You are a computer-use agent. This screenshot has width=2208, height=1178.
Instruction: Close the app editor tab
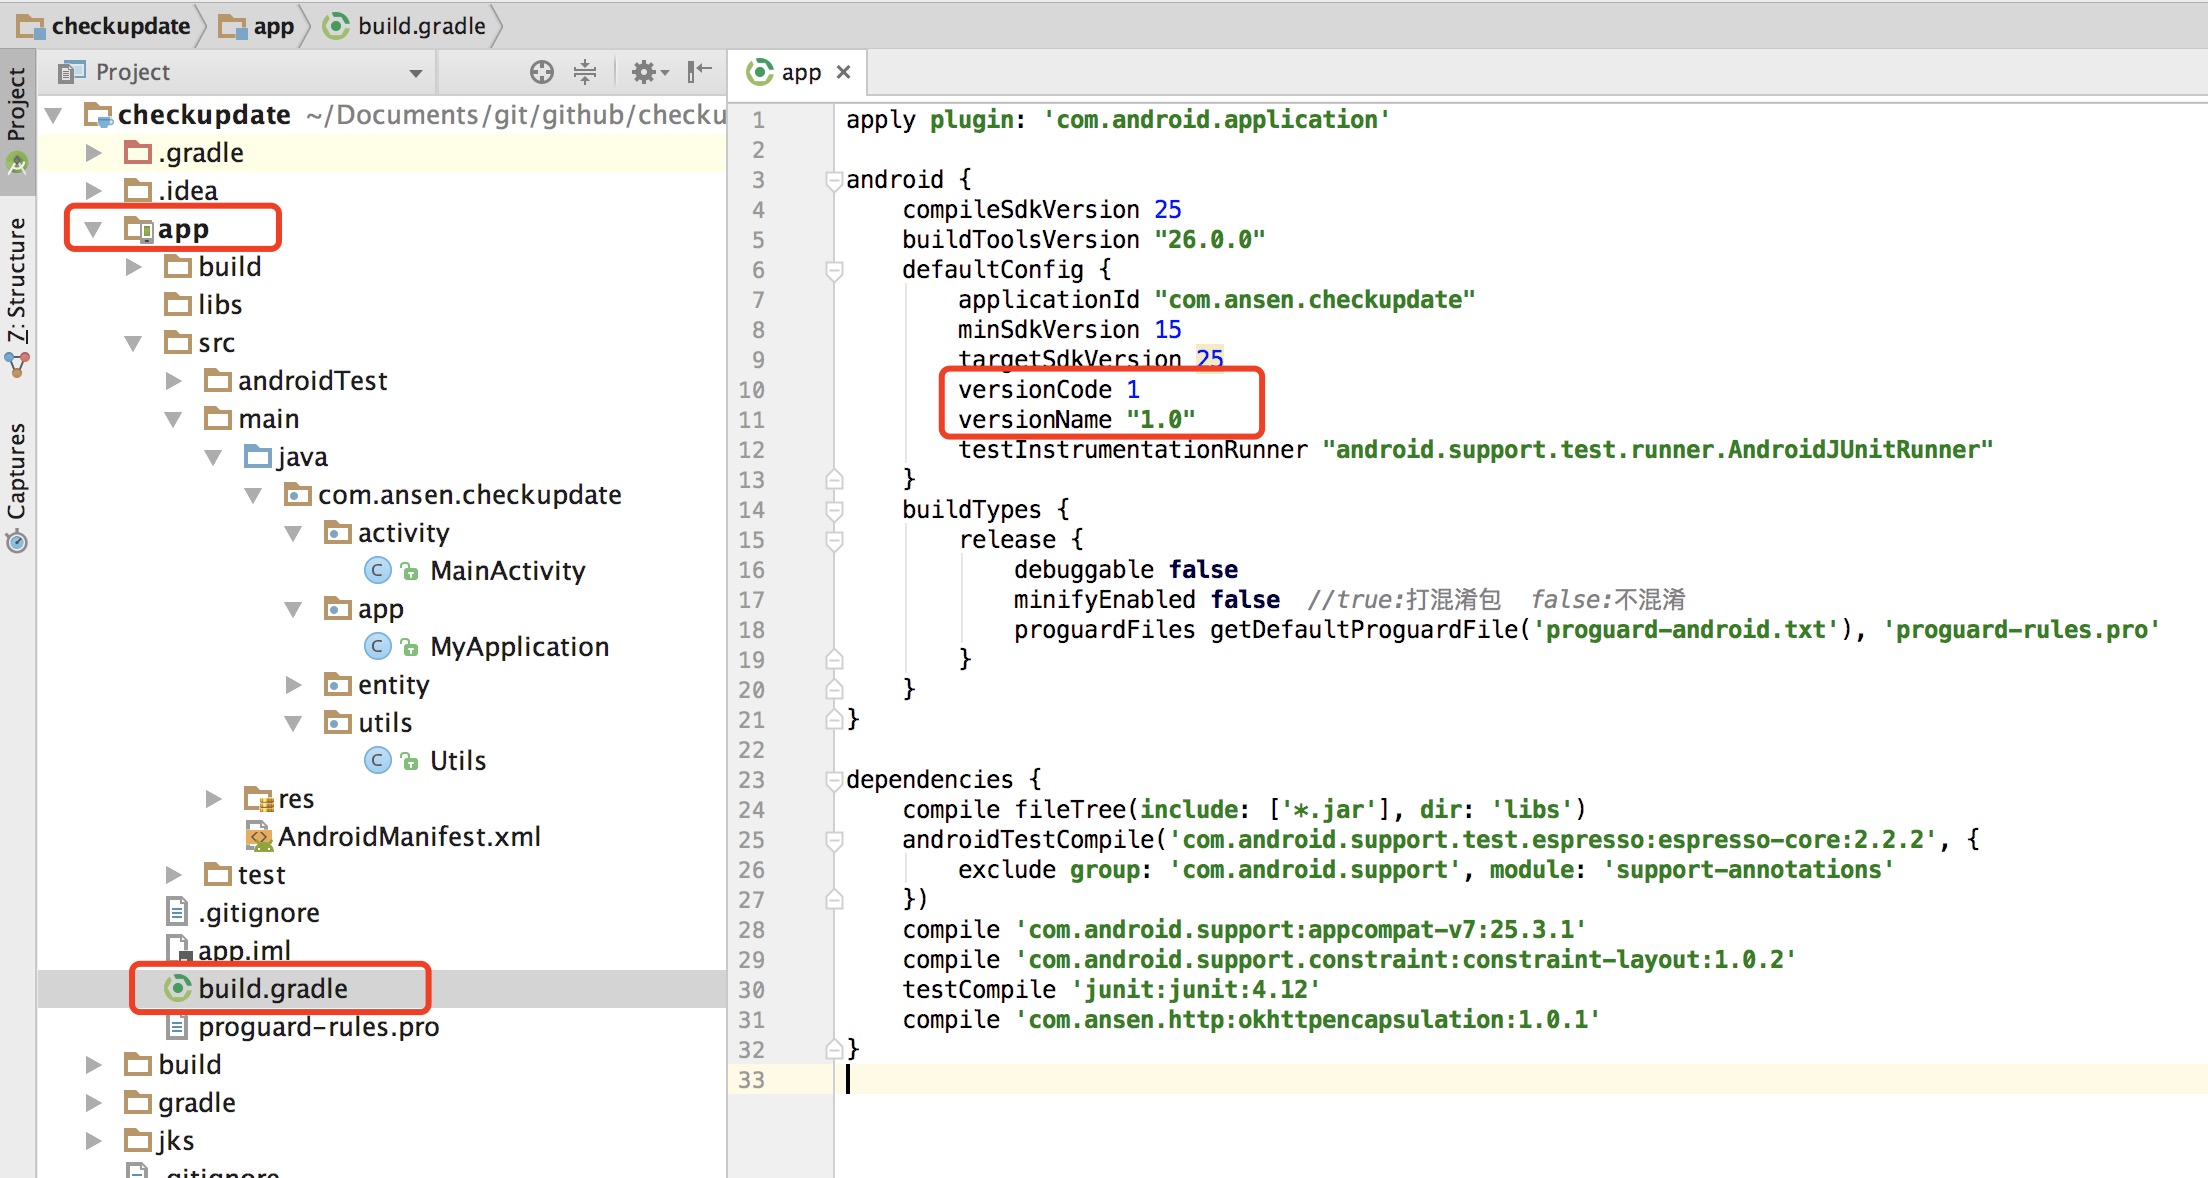click(844, 72)
